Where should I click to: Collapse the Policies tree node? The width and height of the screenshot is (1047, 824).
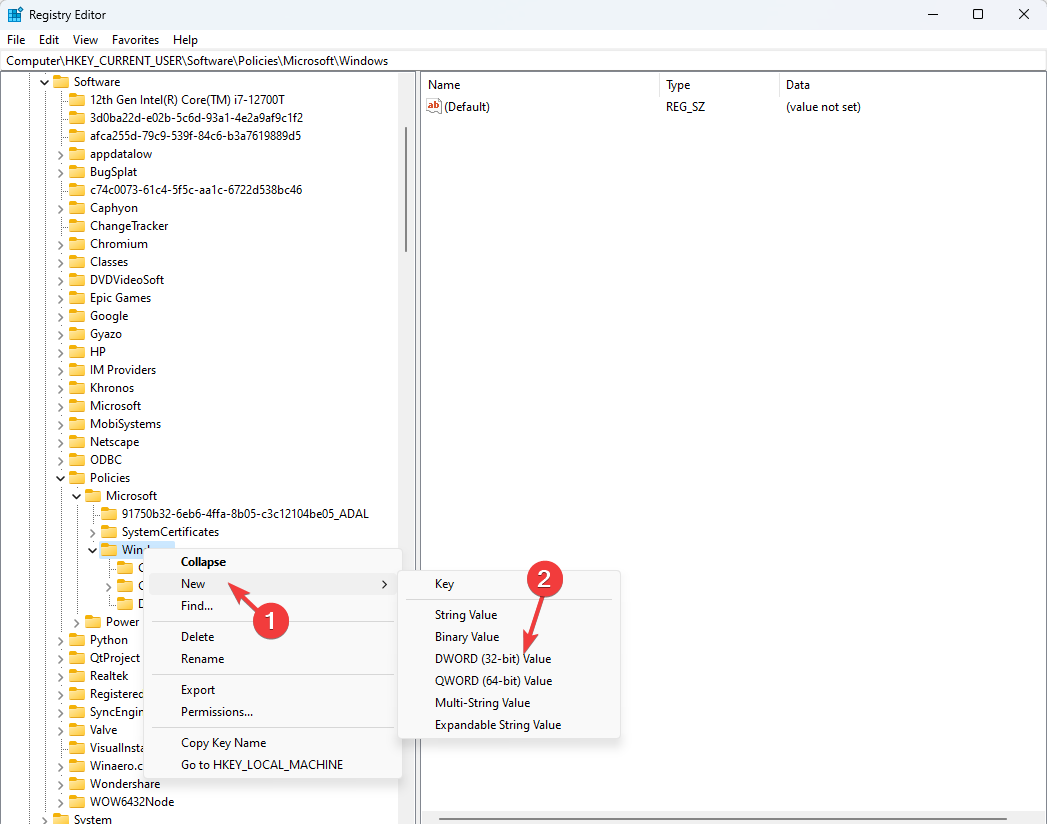[60, 477]
